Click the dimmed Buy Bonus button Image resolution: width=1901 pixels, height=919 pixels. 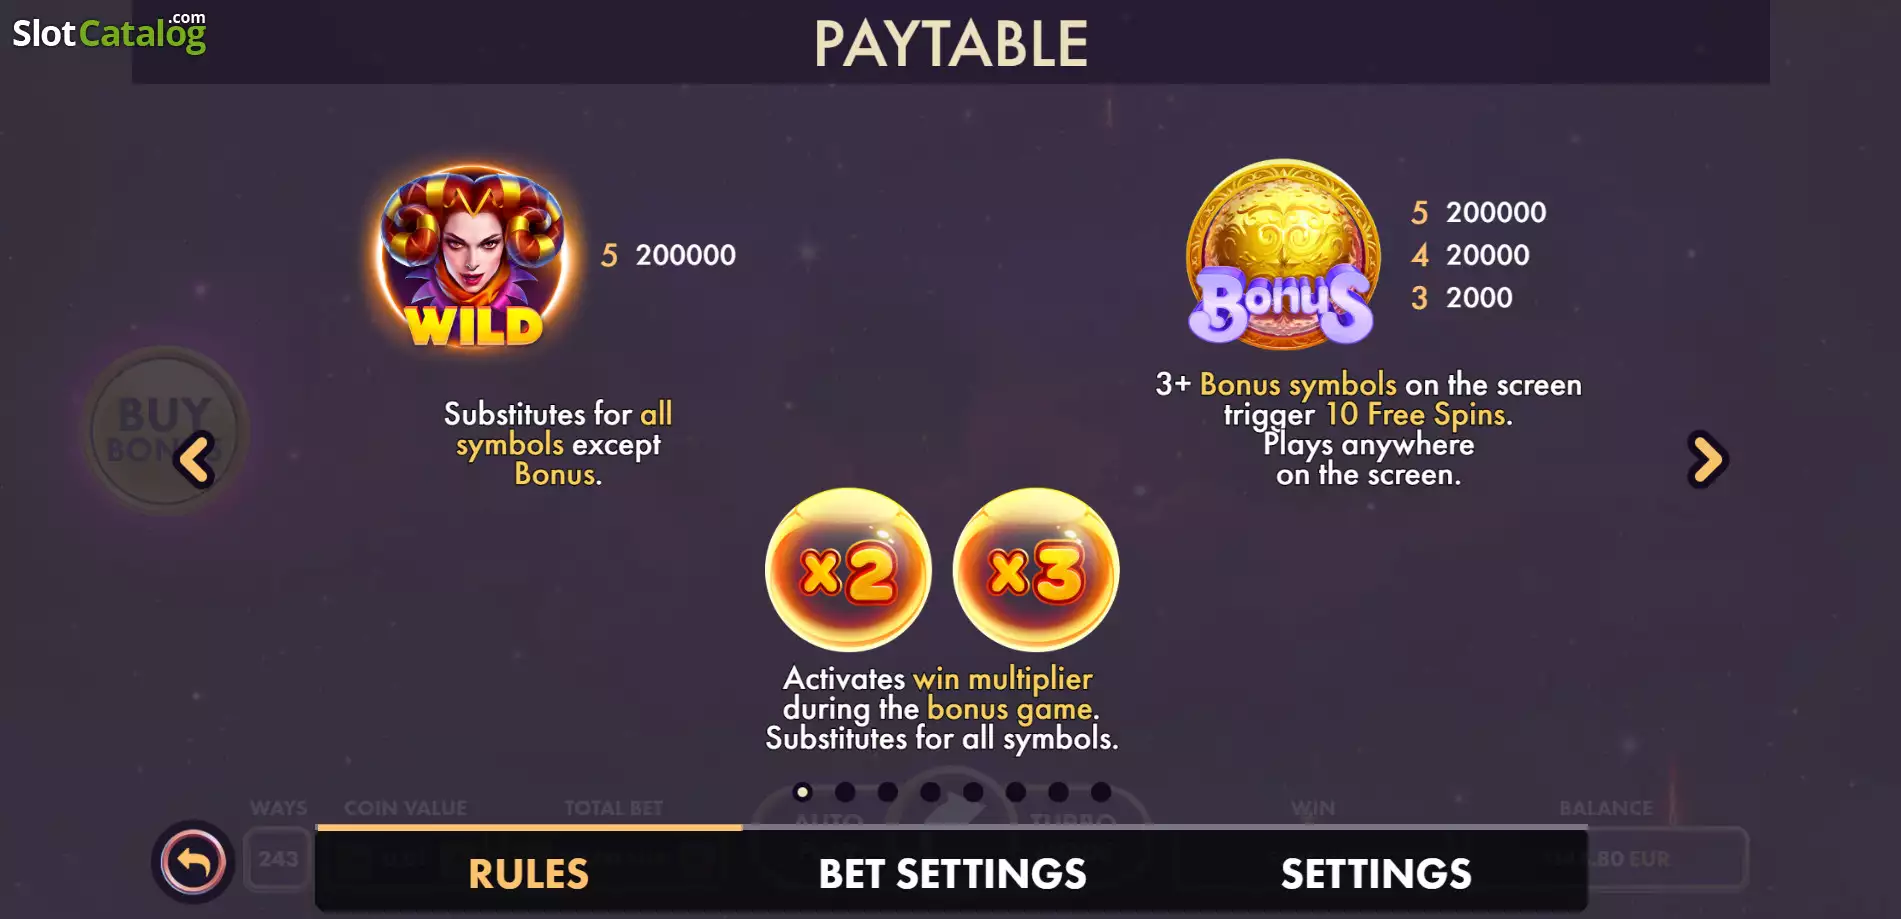(164, 430)
